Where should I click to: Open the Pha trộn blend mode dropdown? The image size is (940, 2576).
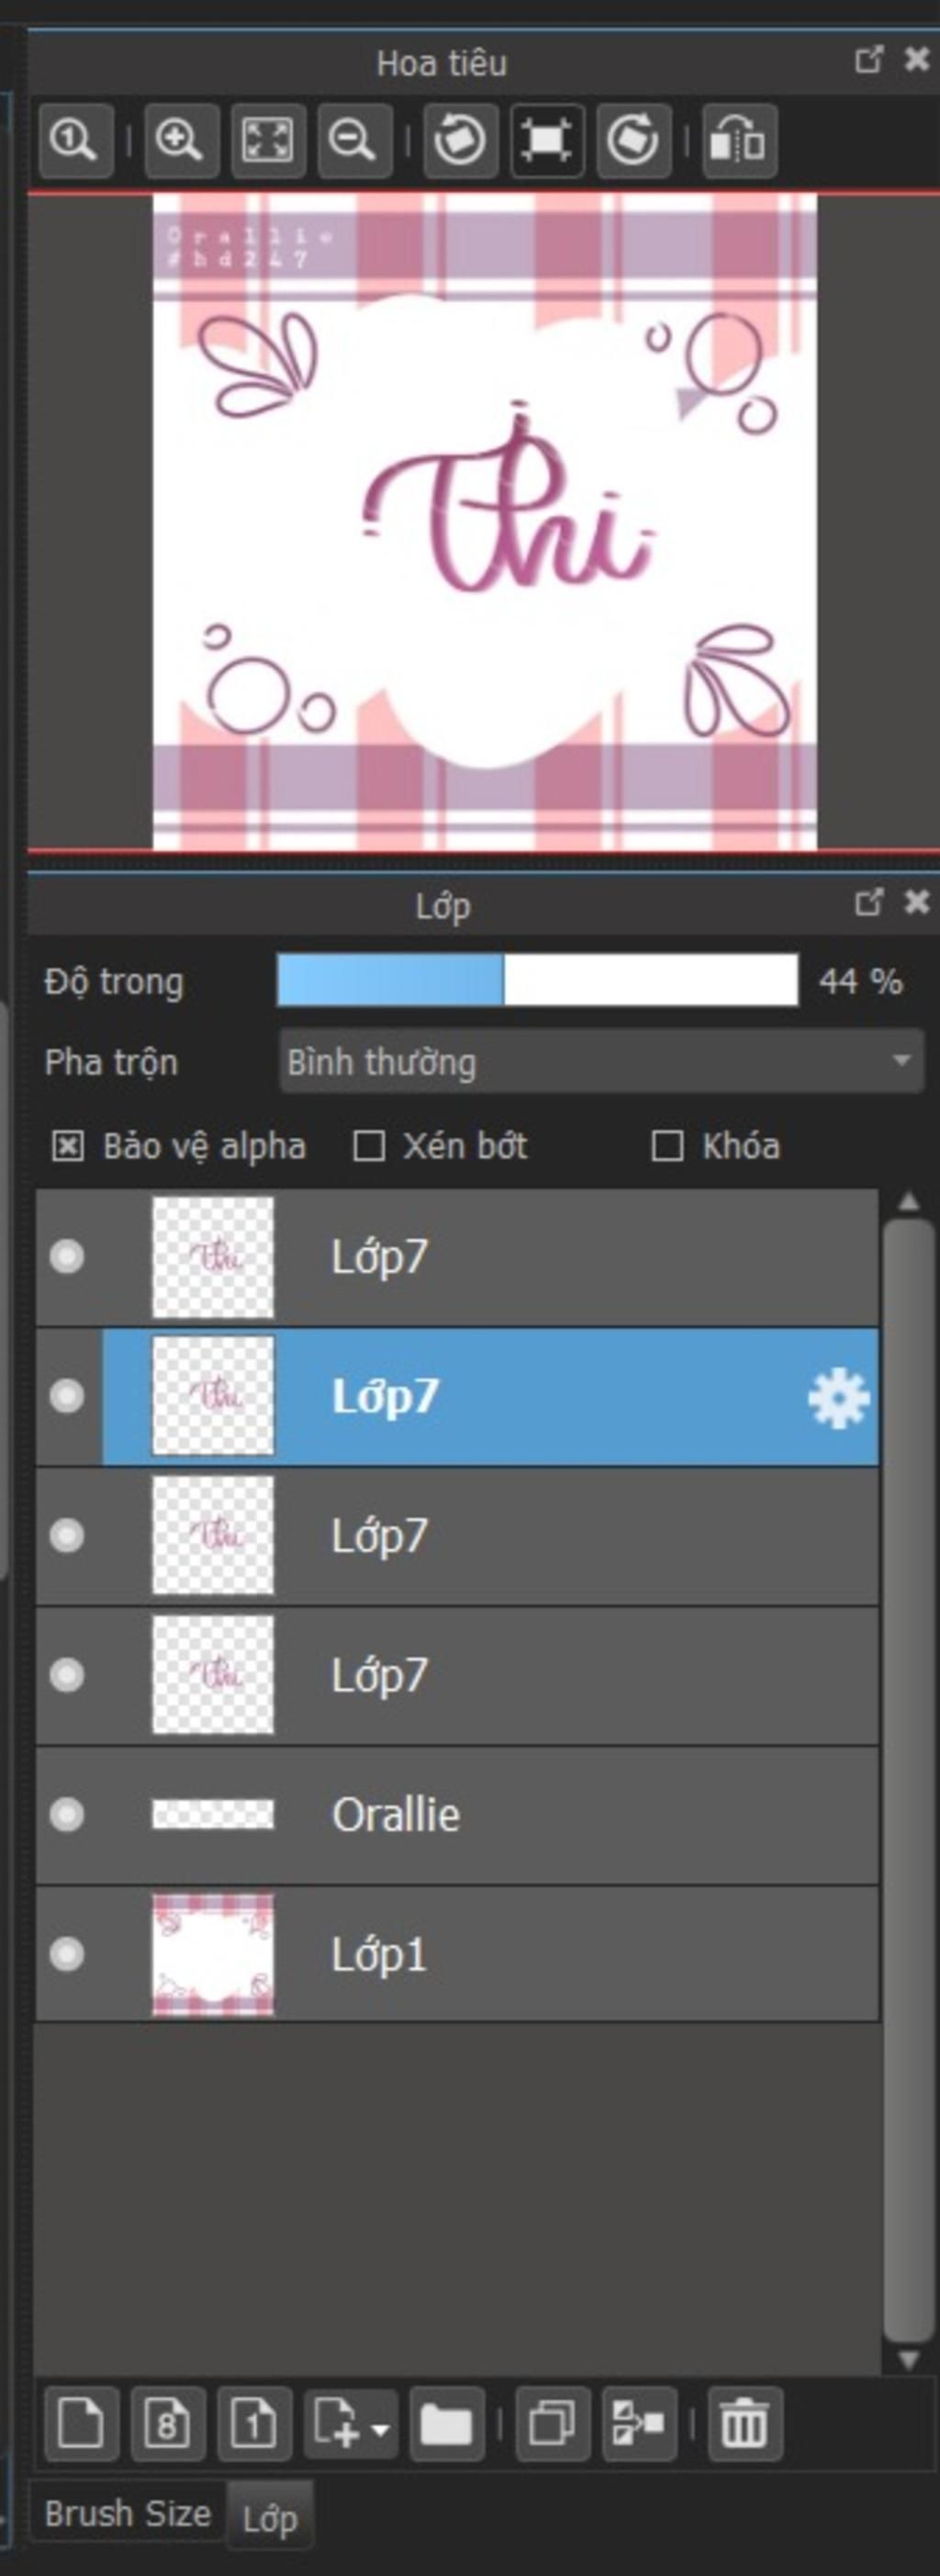601,1061
